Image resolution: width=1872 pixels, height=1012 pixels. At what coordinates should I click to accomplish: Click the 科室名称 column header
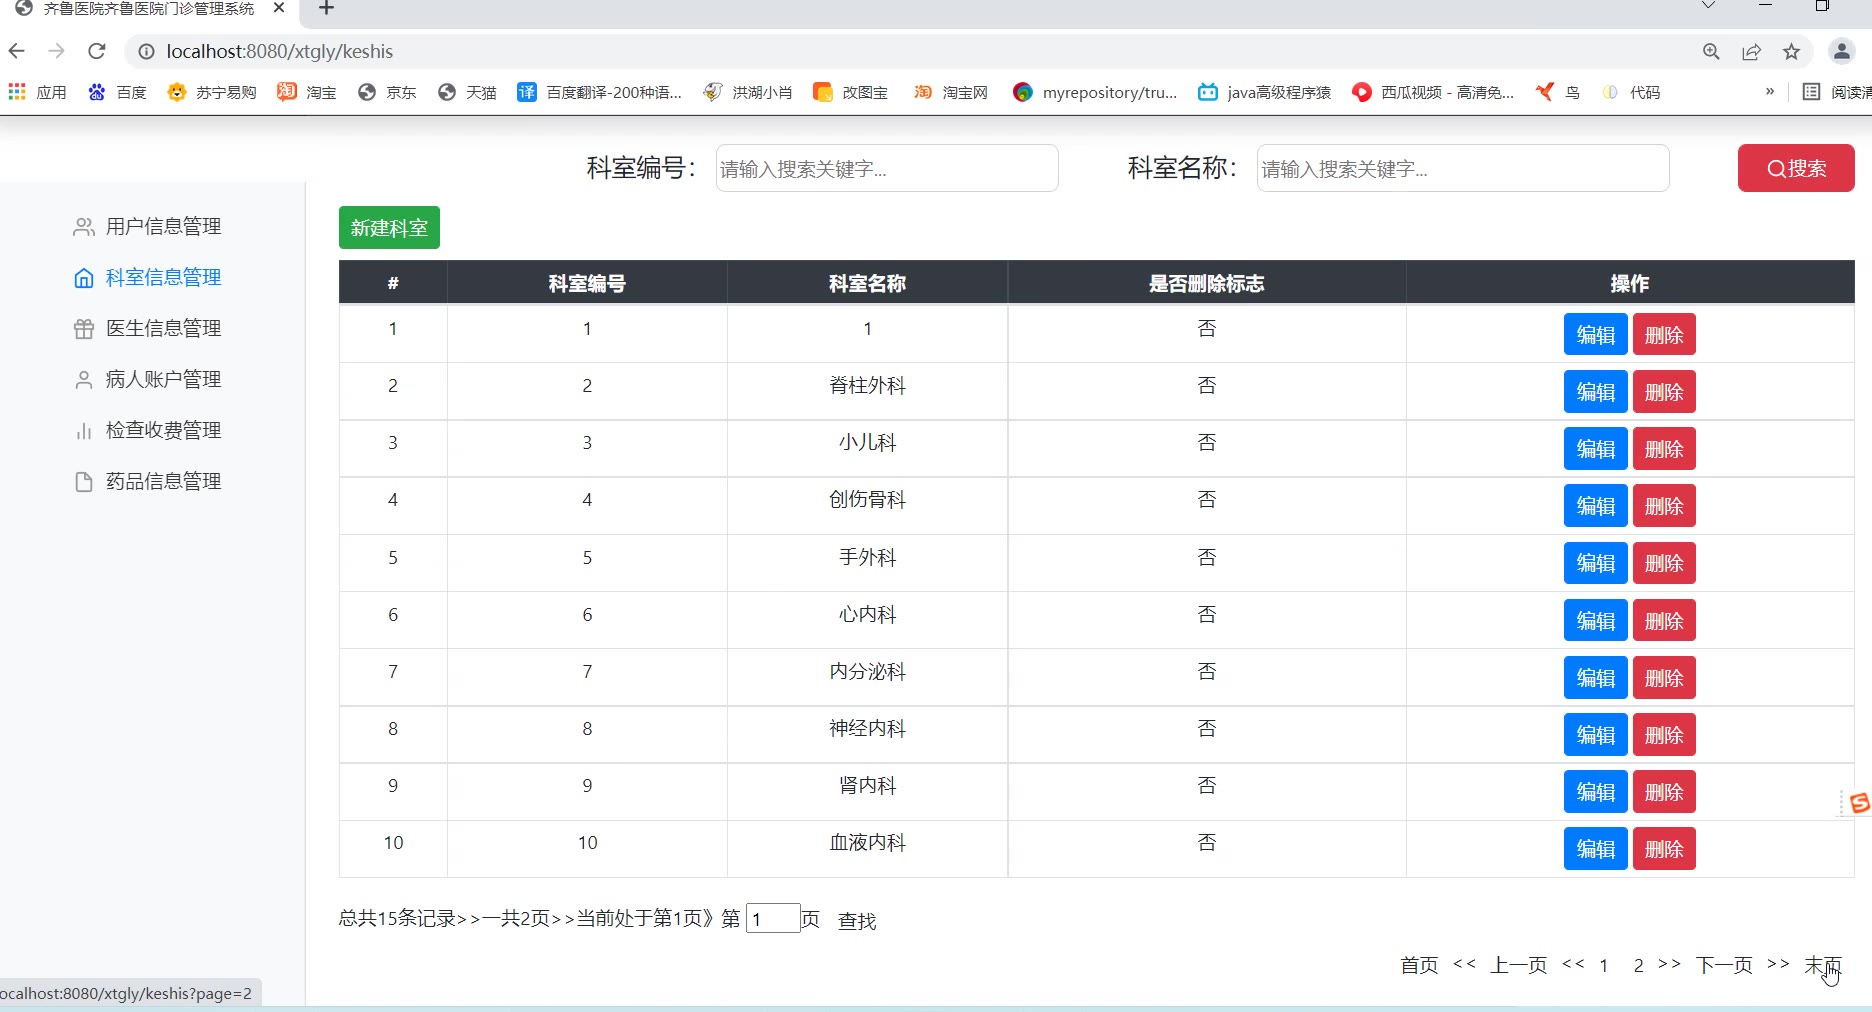[x=867, y=283]
